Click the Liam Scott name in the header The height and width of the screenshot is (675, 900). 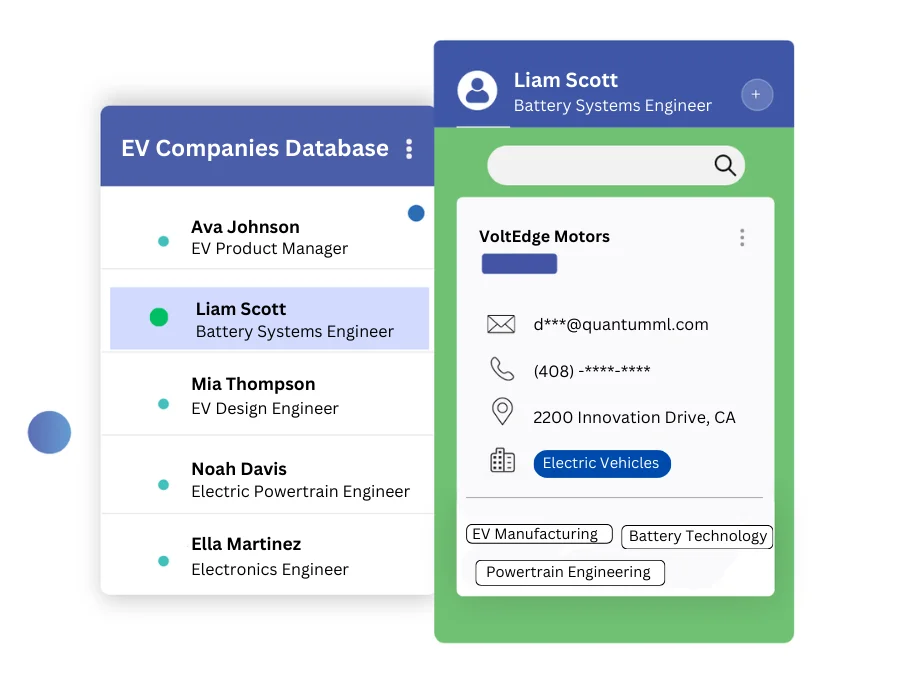pyautogui.click(x=565, y=80)
